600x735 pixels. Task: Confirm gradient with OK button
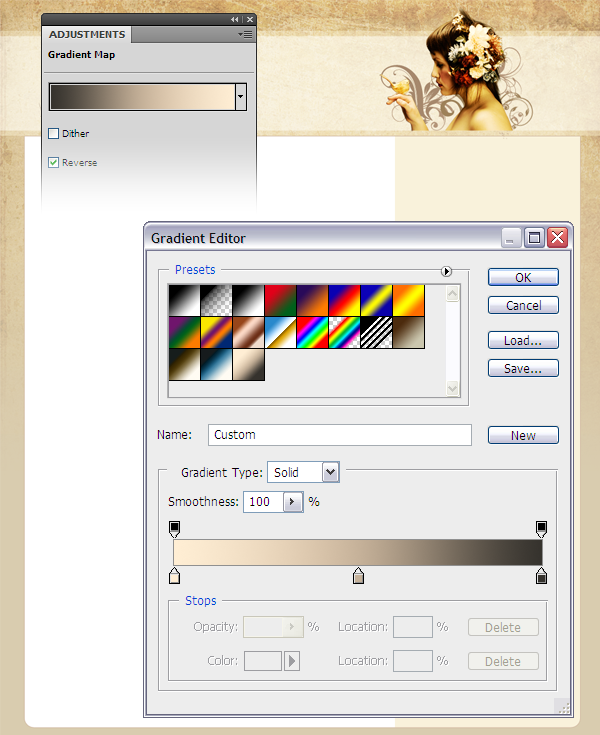(x=523, y=278)
